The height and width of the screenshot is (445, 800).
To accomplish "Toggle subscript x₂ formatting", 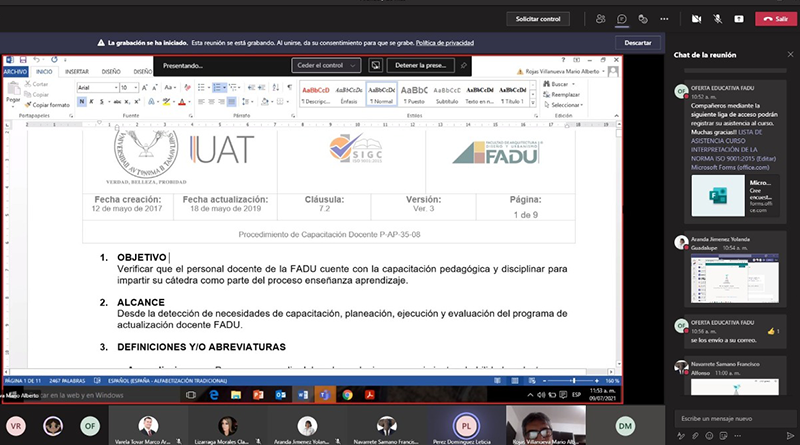I will [x=127, y=102].
